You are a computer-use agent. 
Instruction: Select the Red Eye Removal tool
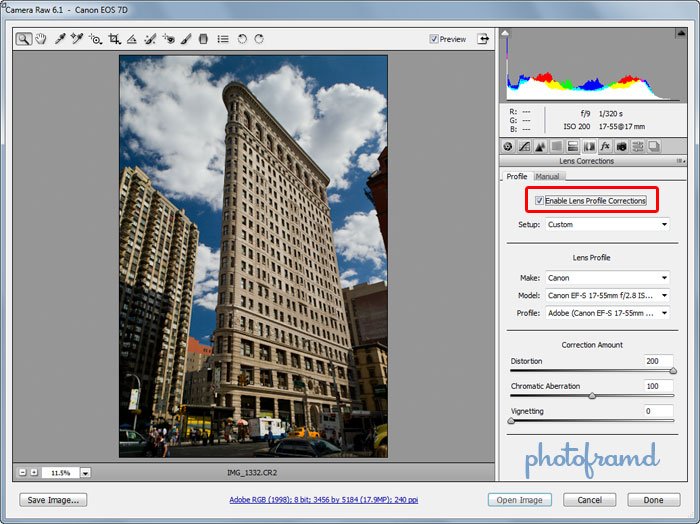click(x=169, y=39)
